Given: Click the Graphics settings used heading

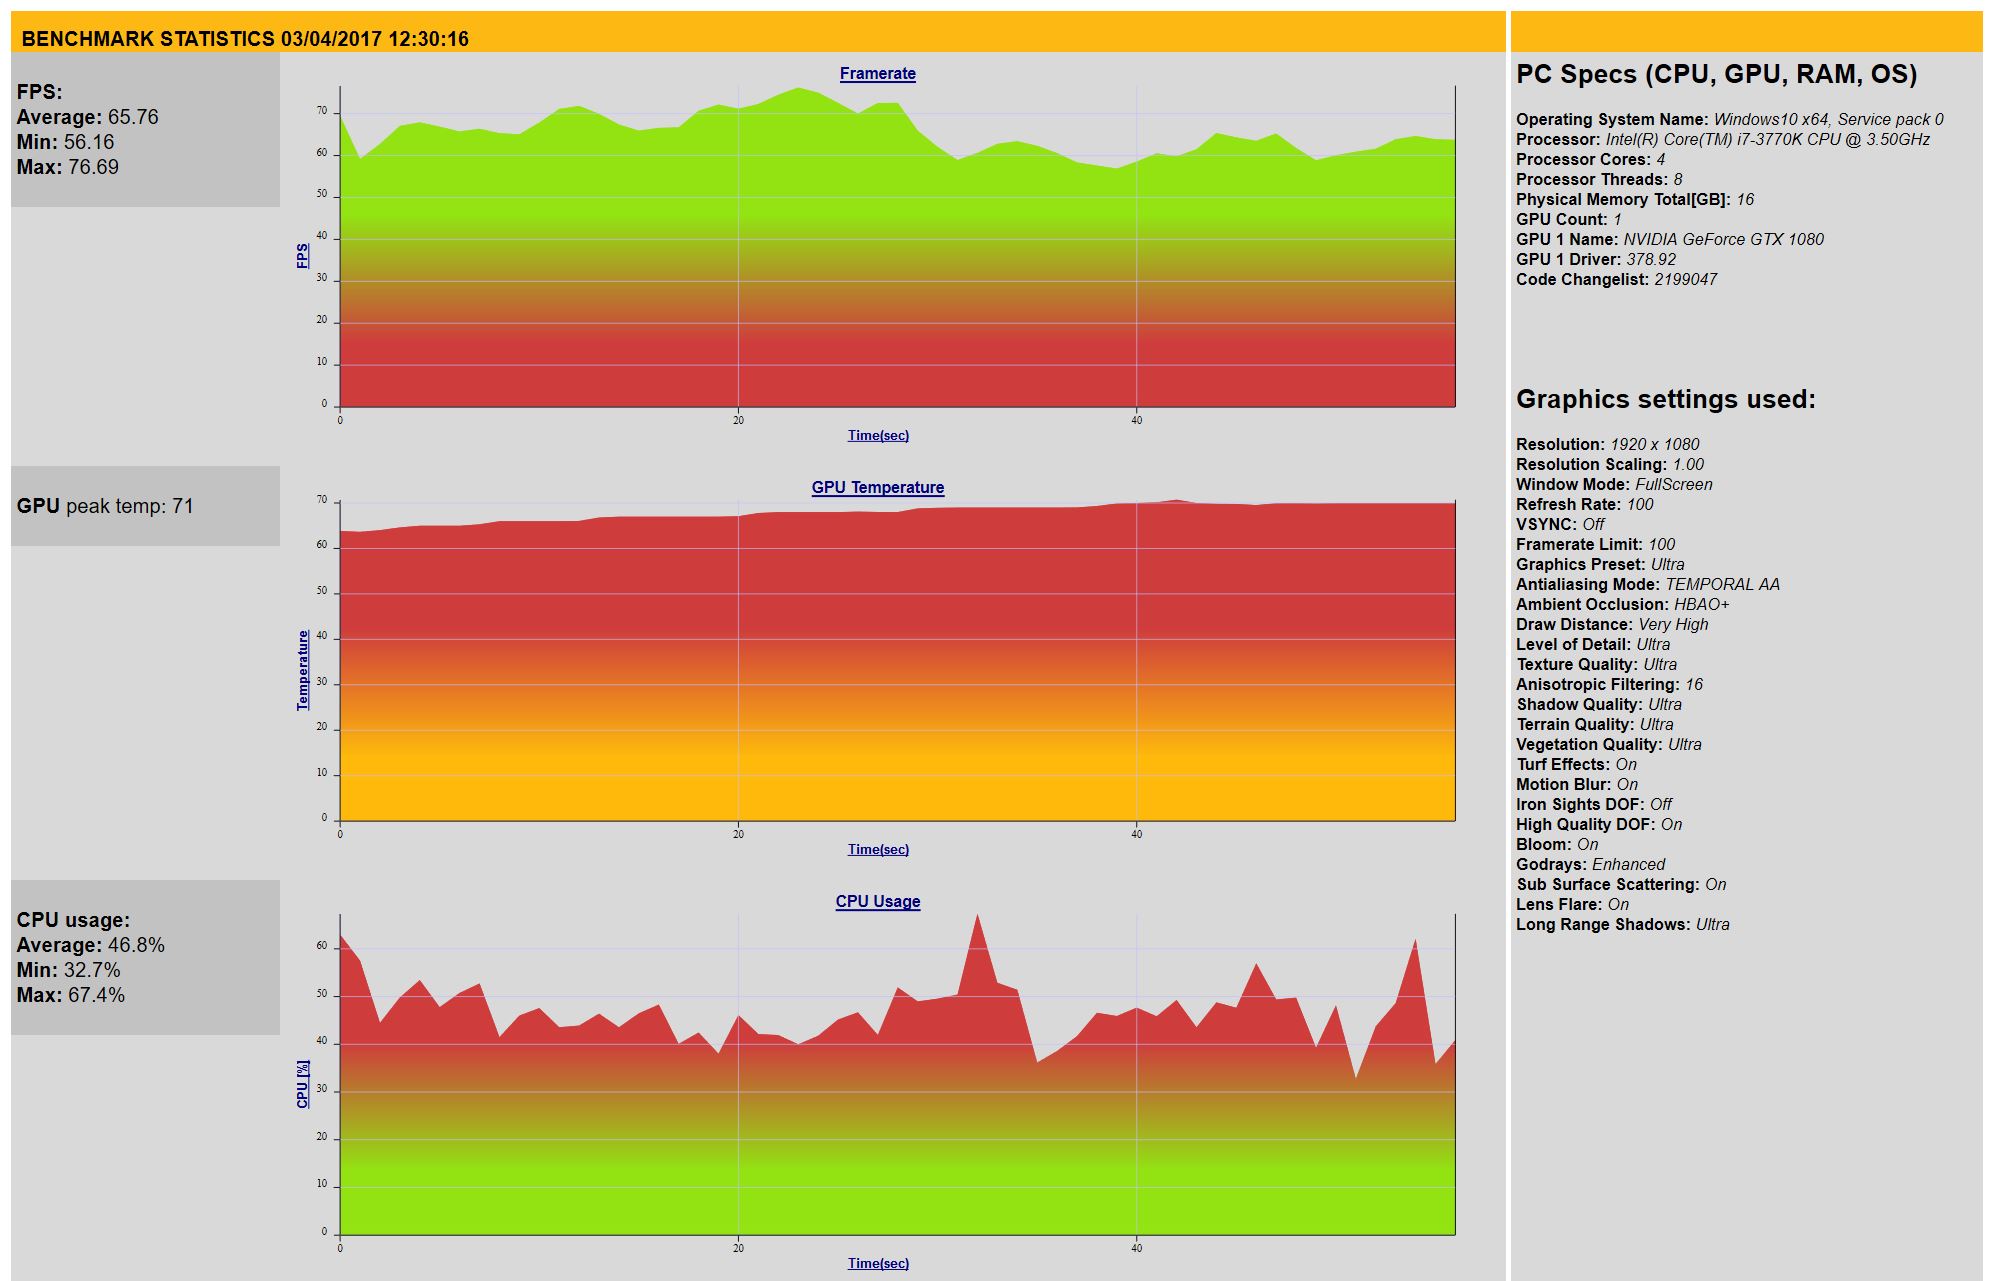Looking at the screenshot, I should tap(1665, 399).
